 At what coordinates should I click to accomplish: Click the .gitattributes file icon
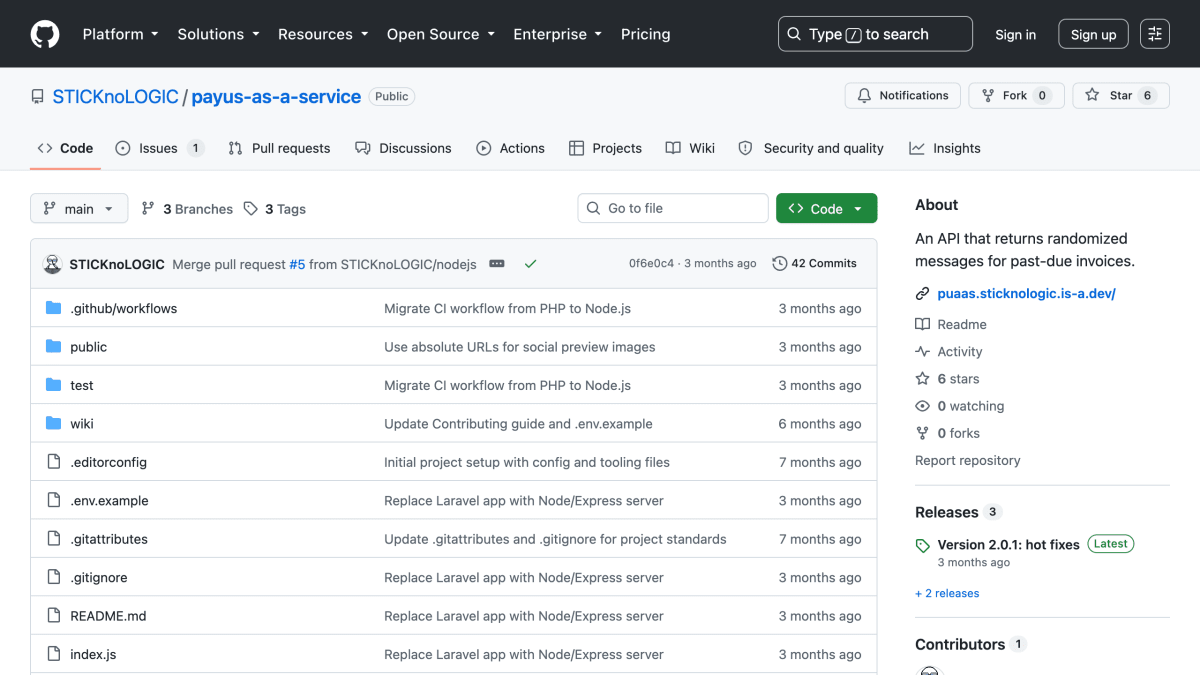tap(54, 539)
